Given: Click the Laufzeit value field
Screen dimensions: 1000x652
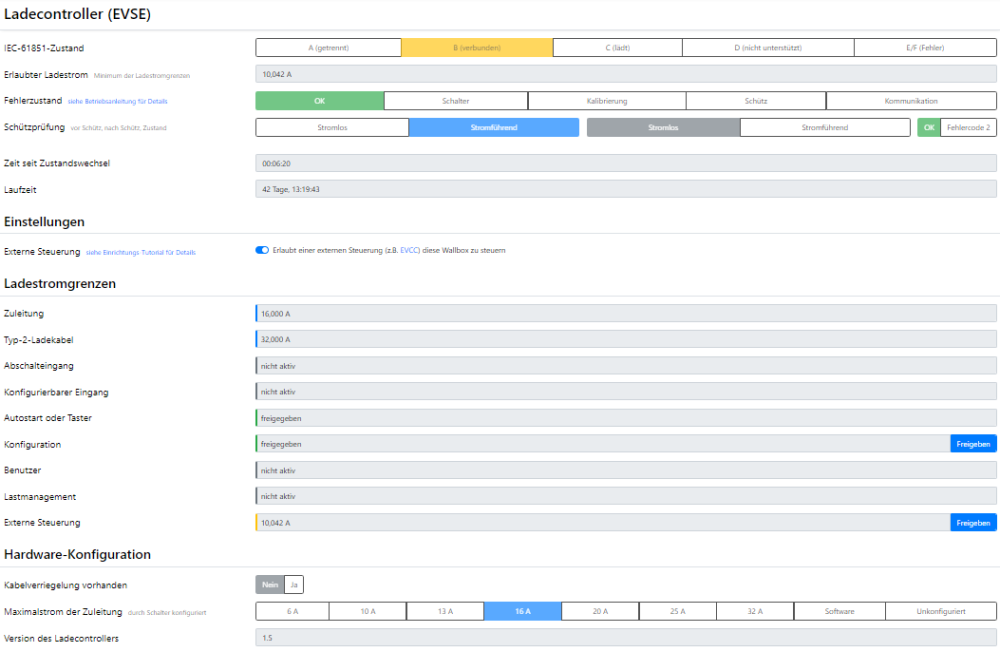Looking at the screenshot, I should tap(626, 188).
